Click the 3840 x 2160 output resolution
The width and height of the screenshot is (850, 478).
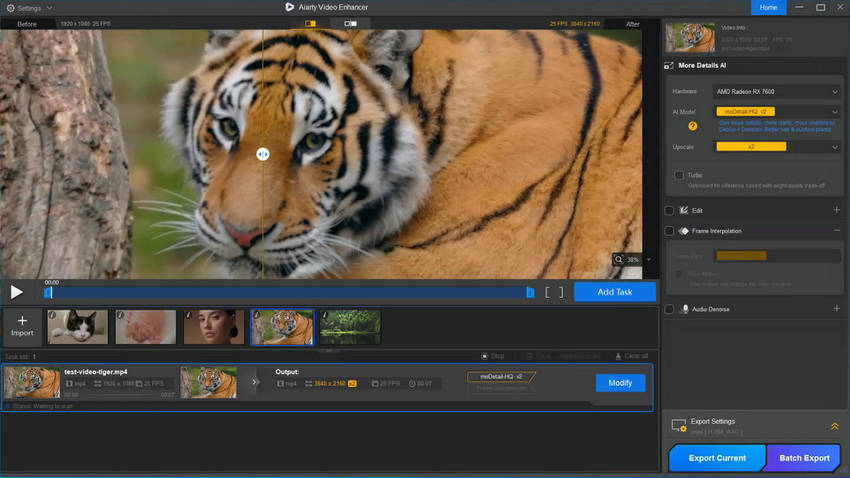[x=330, y=384]
